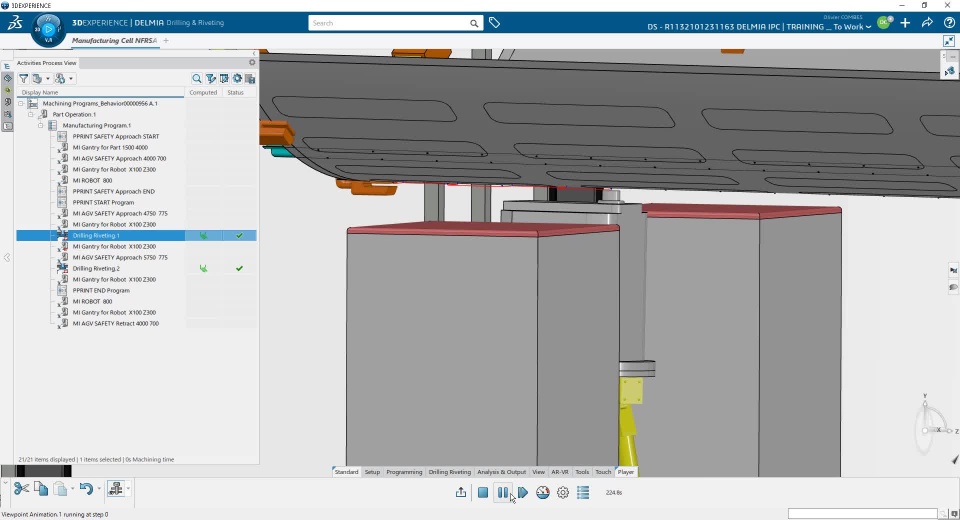Click the plus add icon in the top bar
Viewport: 960px width, 520px height.
click(x=905, y=23)
